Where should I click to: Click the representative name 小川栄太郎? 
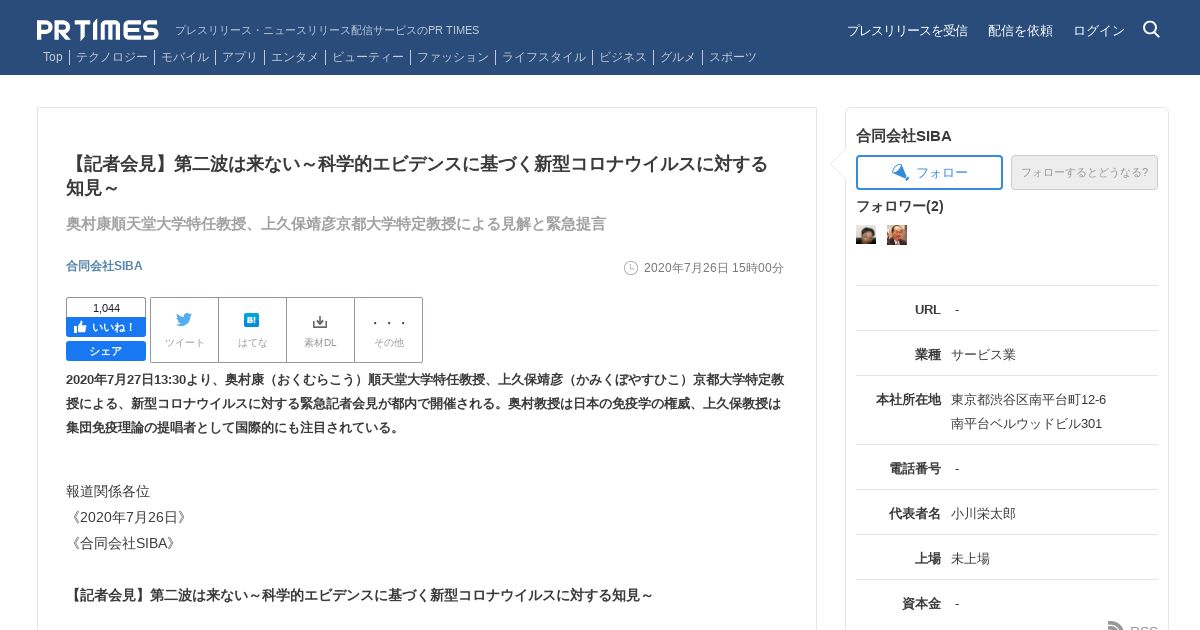click(983, 513)
